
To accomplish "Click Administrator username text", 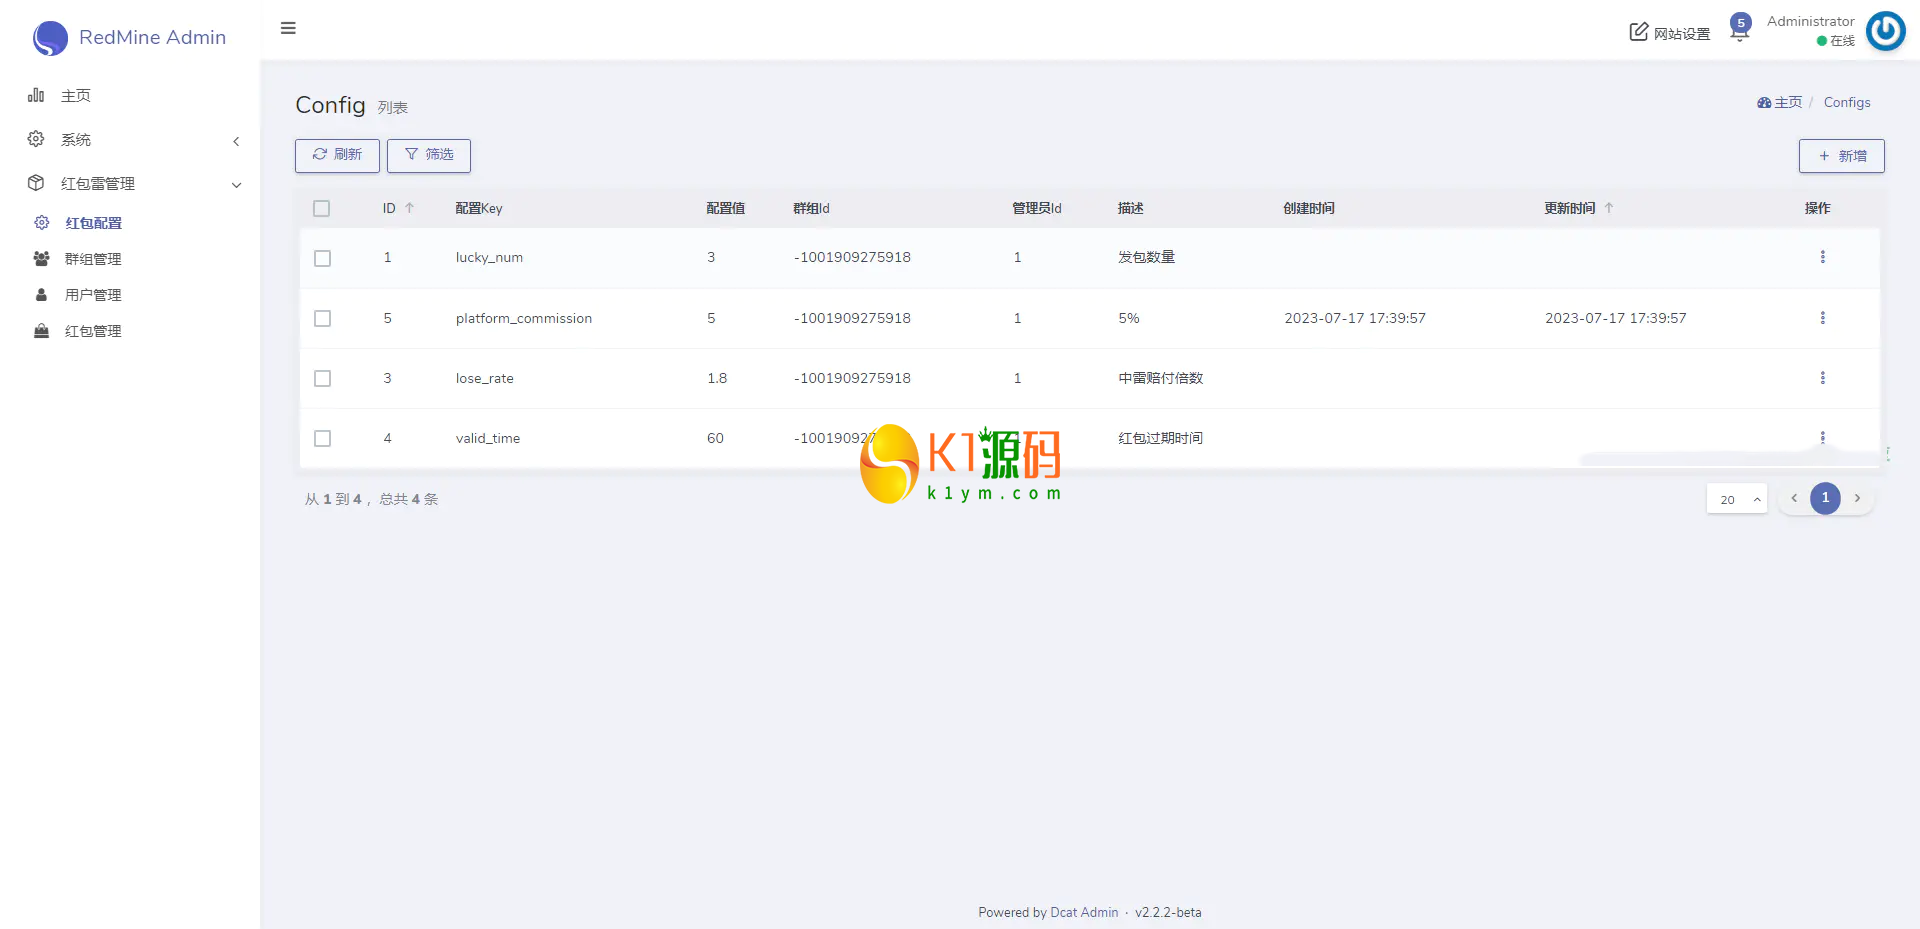I will click(1810, 21).
